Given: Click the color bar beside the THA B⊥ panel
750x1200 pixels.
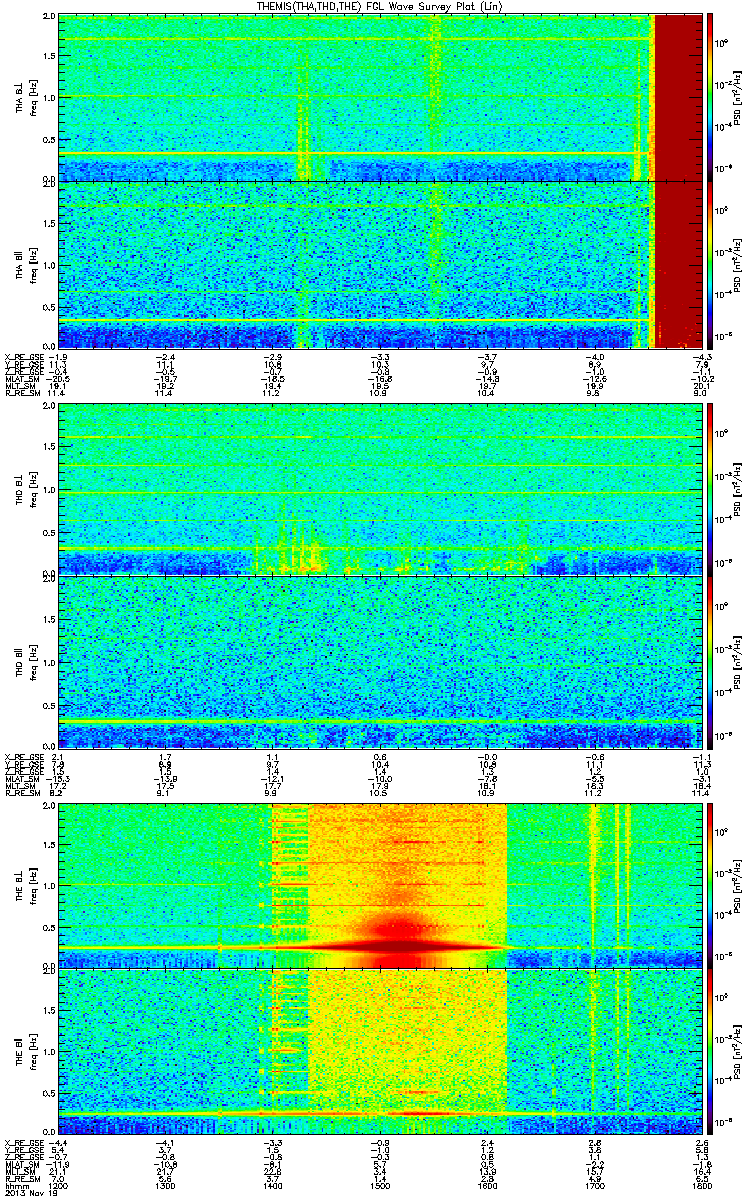Looking at the screenshot, I should click(711, 96).
